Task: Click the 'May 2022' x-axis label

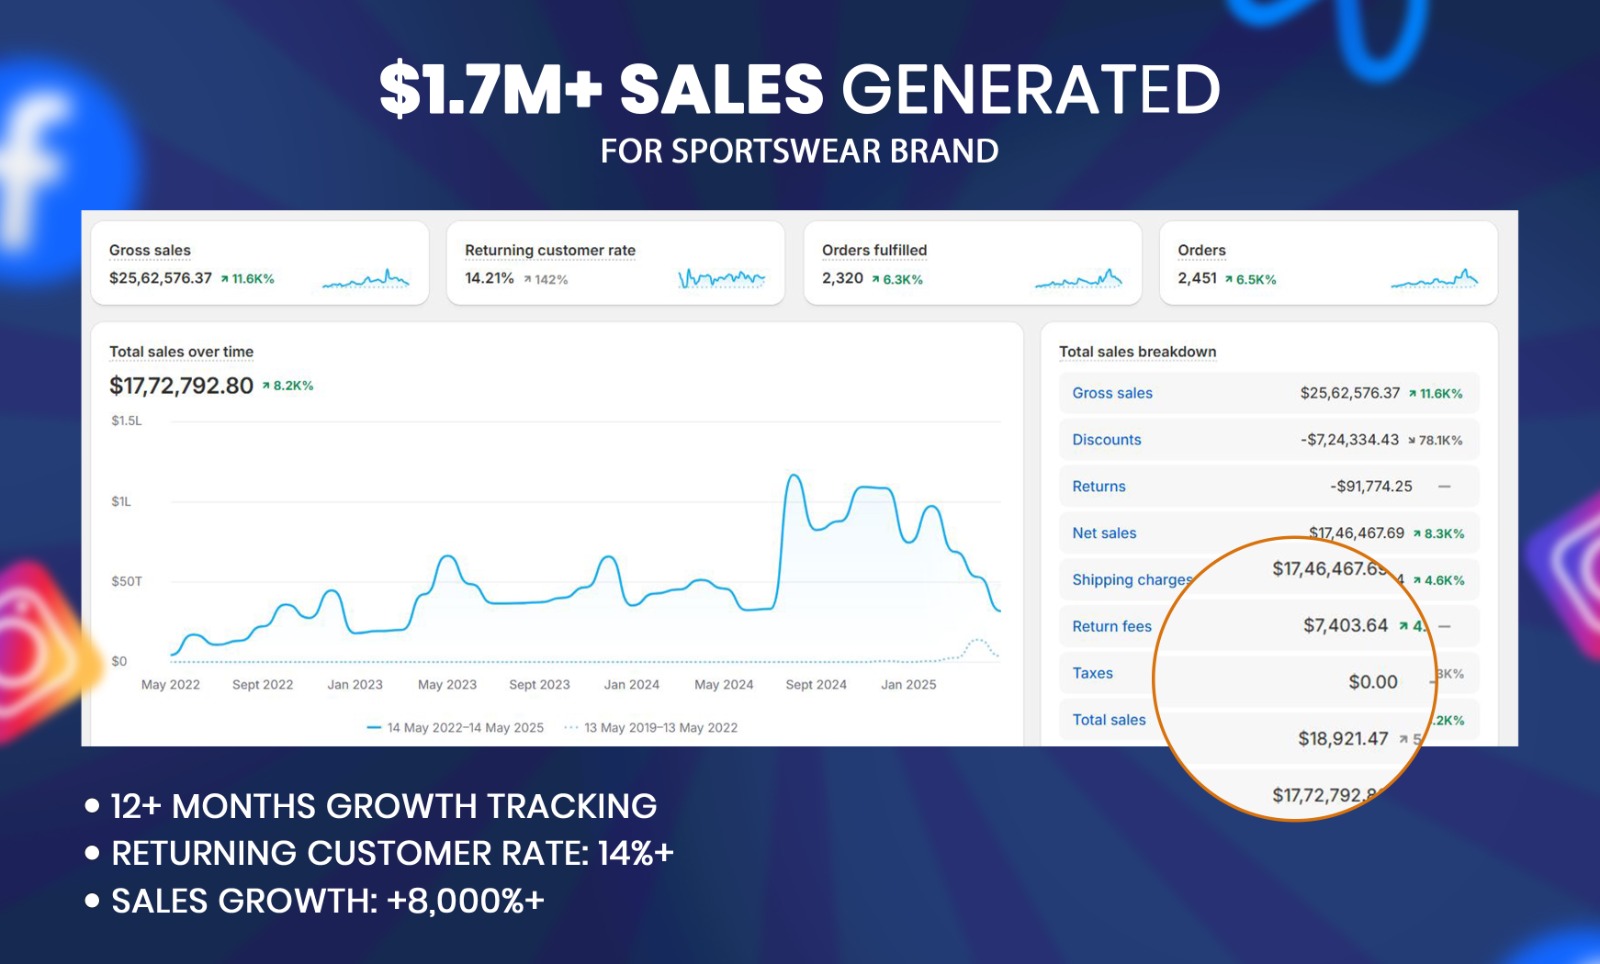Action: point(171,685)
